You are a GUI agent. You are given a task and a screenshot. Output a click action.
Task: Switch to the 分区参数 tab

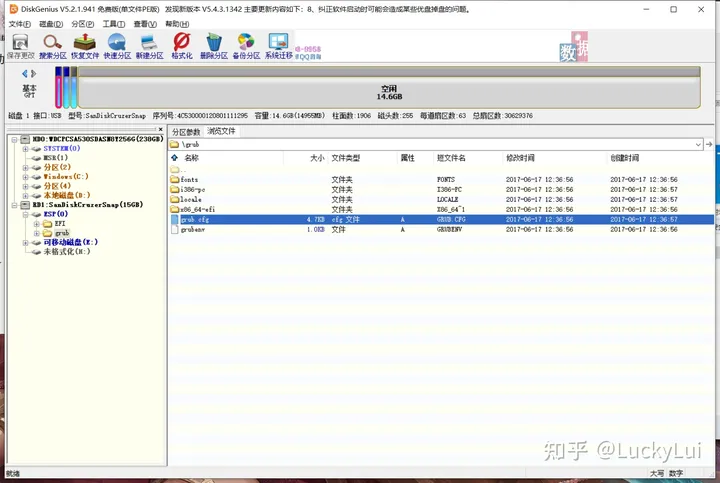point(186,132)
